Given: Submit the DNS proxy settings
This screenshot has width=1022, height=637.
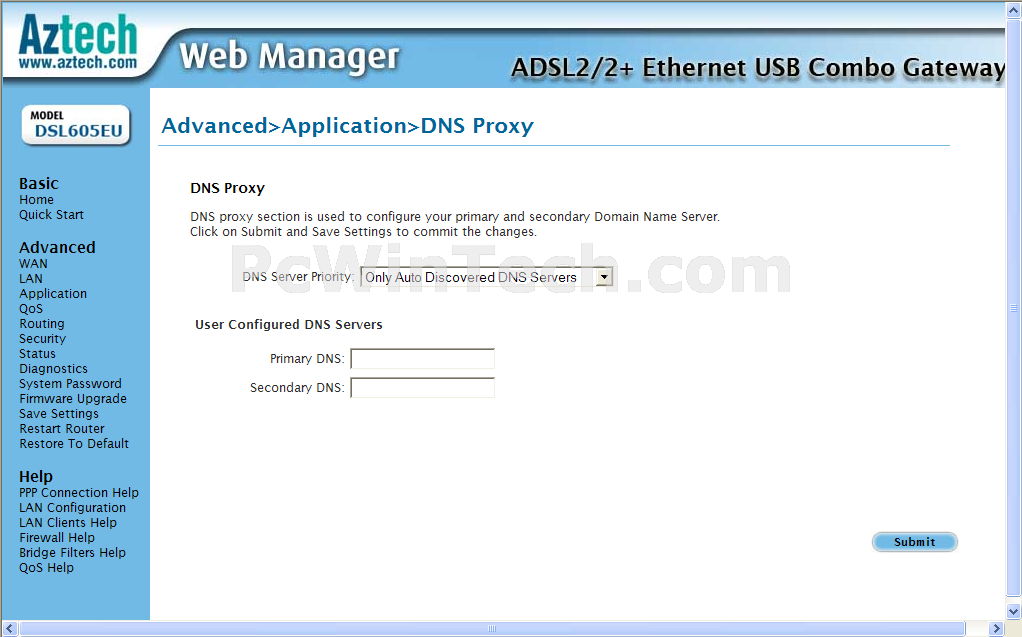Looking at the screenshot, I should pyautogui.click(x=914, y=542).
